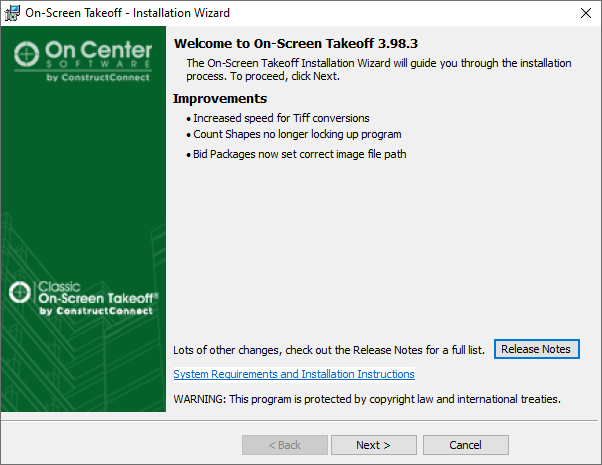Close the Installation Wizard window
The image size is (602, 465).
point(586,13)
